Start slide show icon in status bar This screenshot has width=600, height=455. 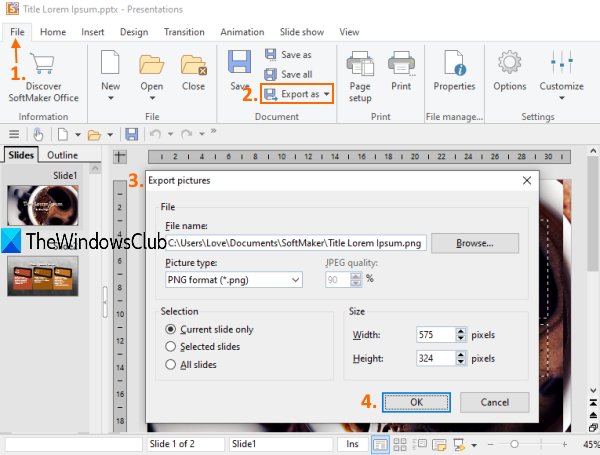tap(459, 445)
